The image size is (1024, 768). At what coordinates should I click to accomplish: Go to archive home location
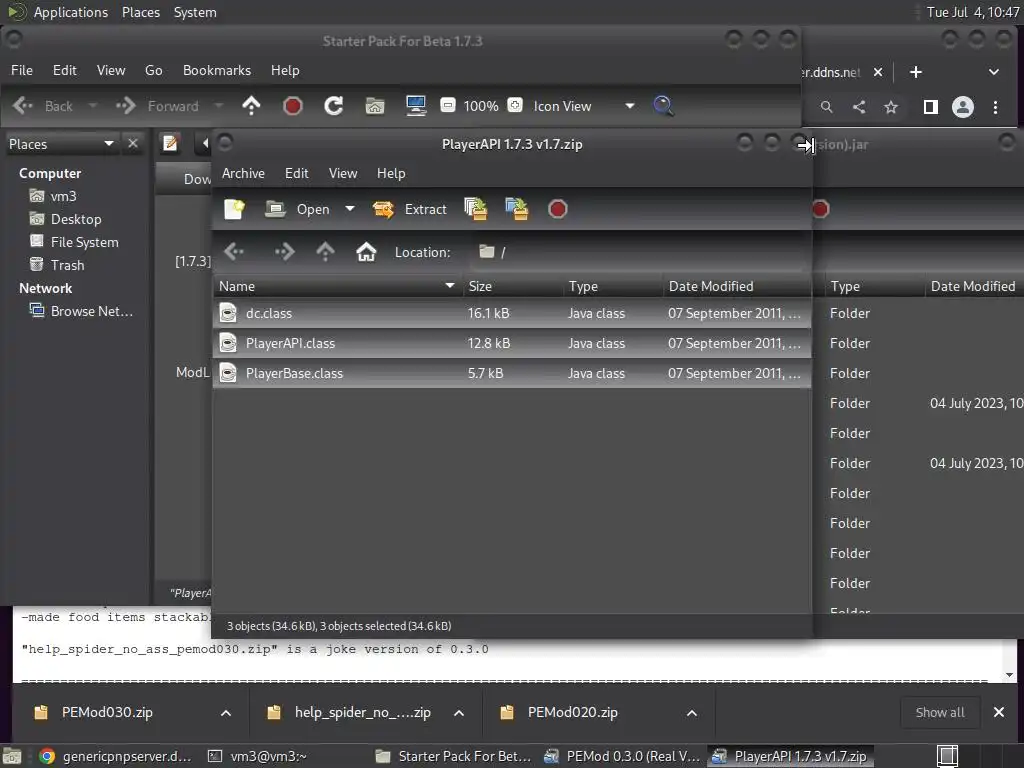coord(366,252)
